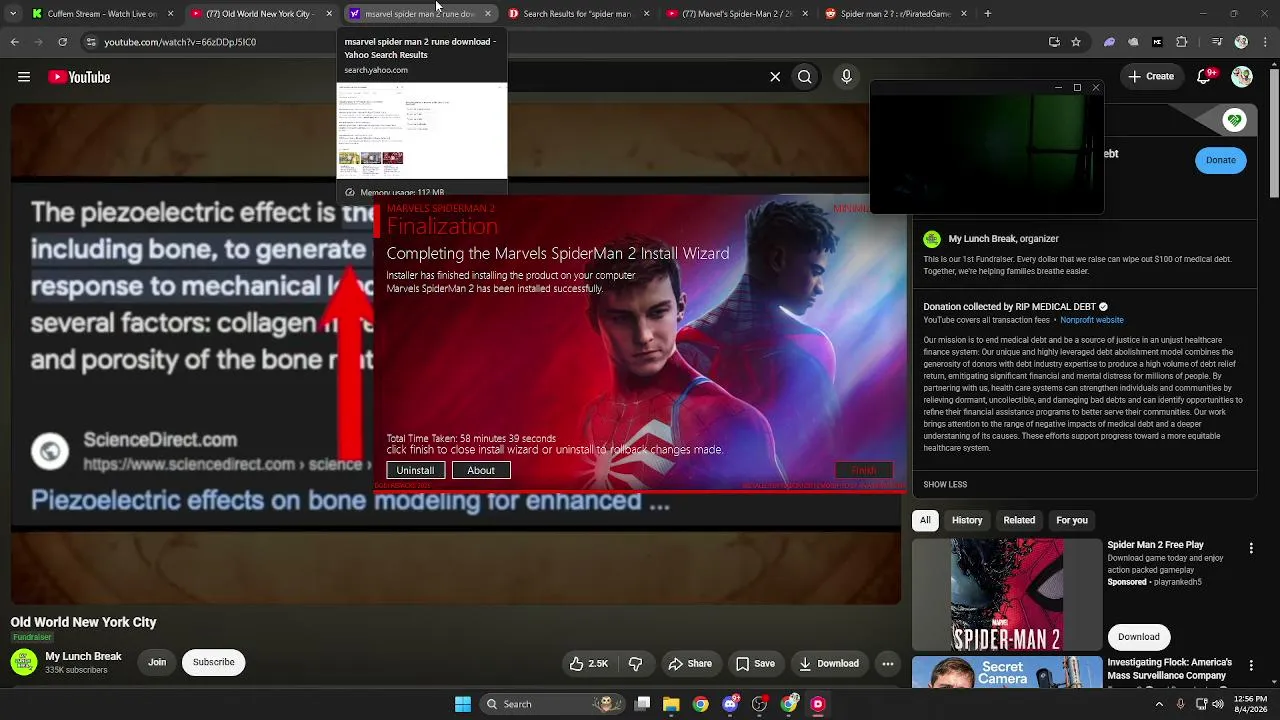Save the video to a playlist

tap(755, 663)
